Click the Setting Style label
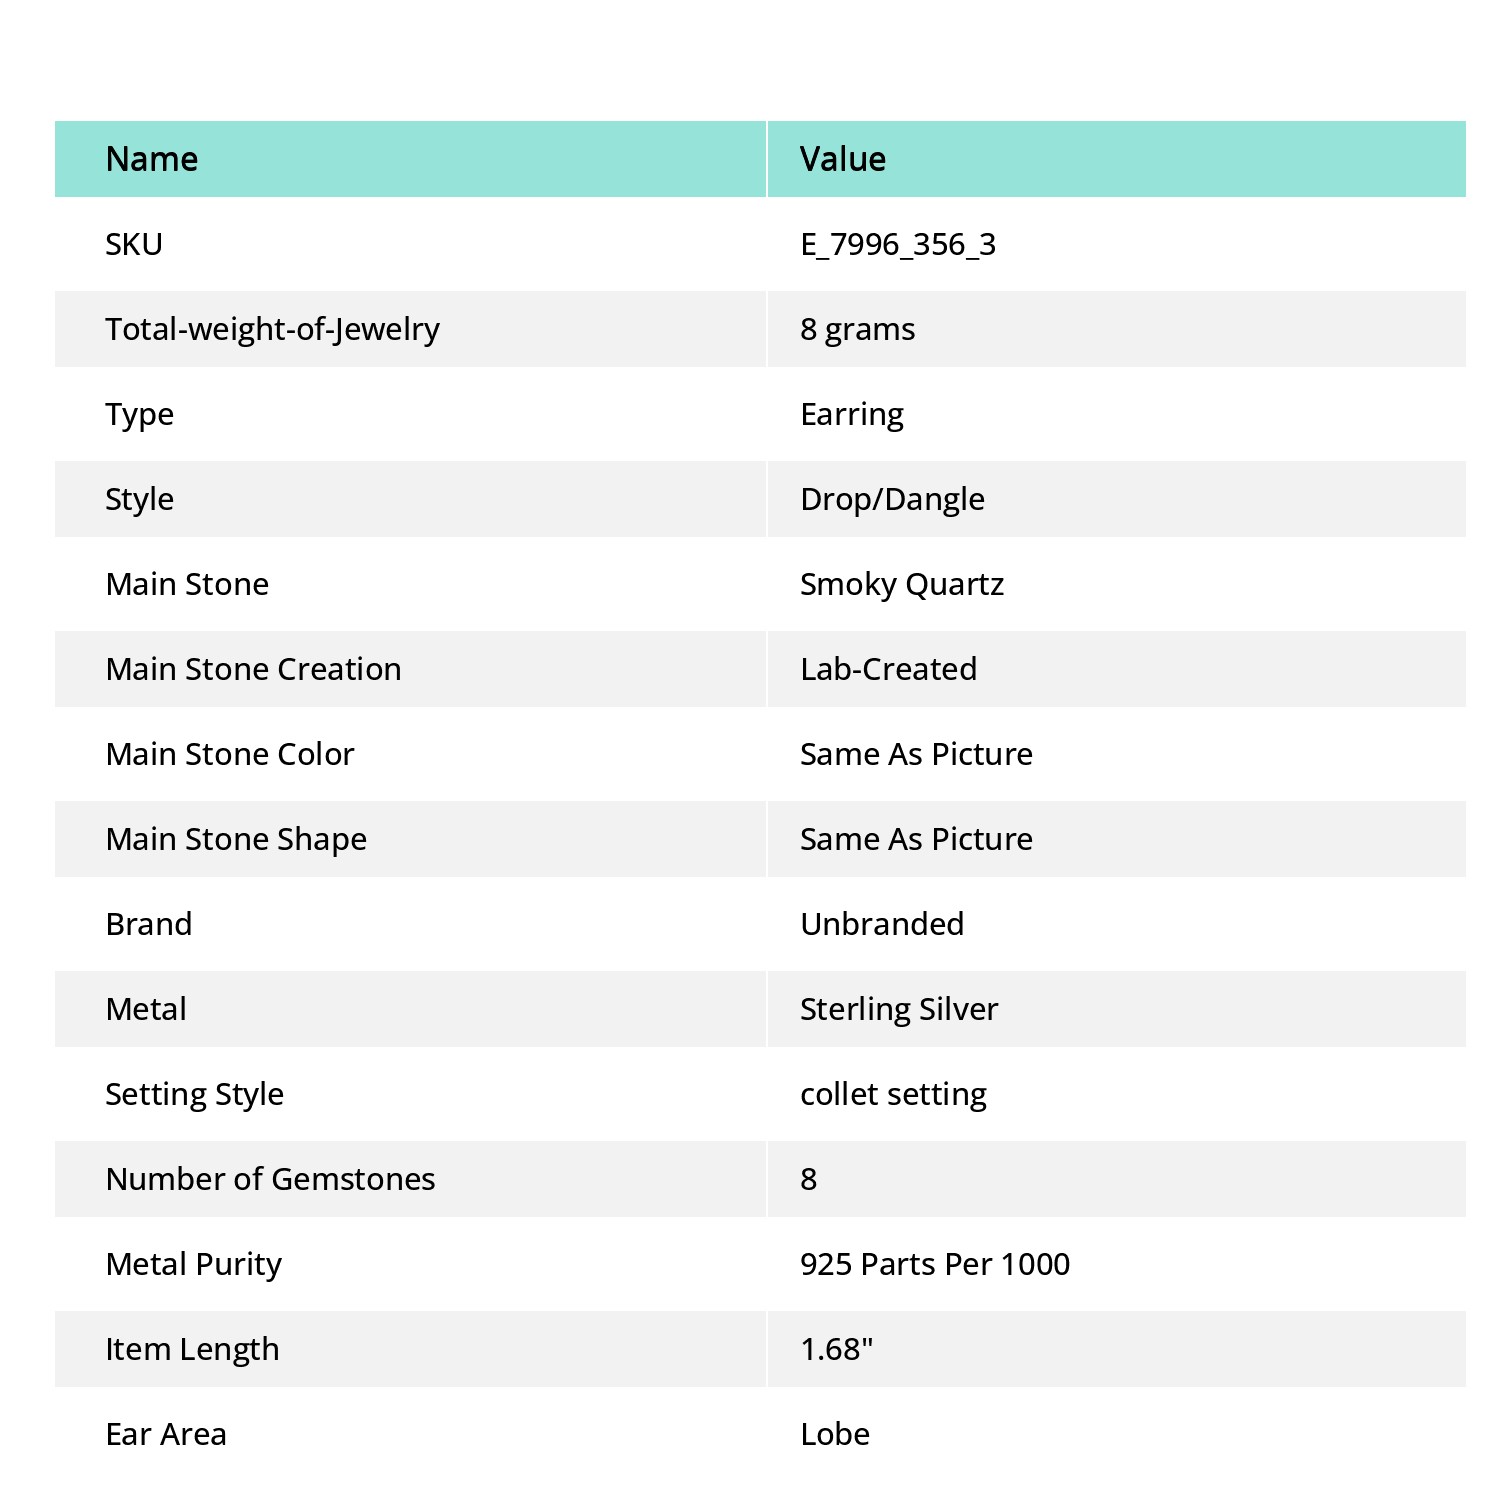 [195, 1094]
